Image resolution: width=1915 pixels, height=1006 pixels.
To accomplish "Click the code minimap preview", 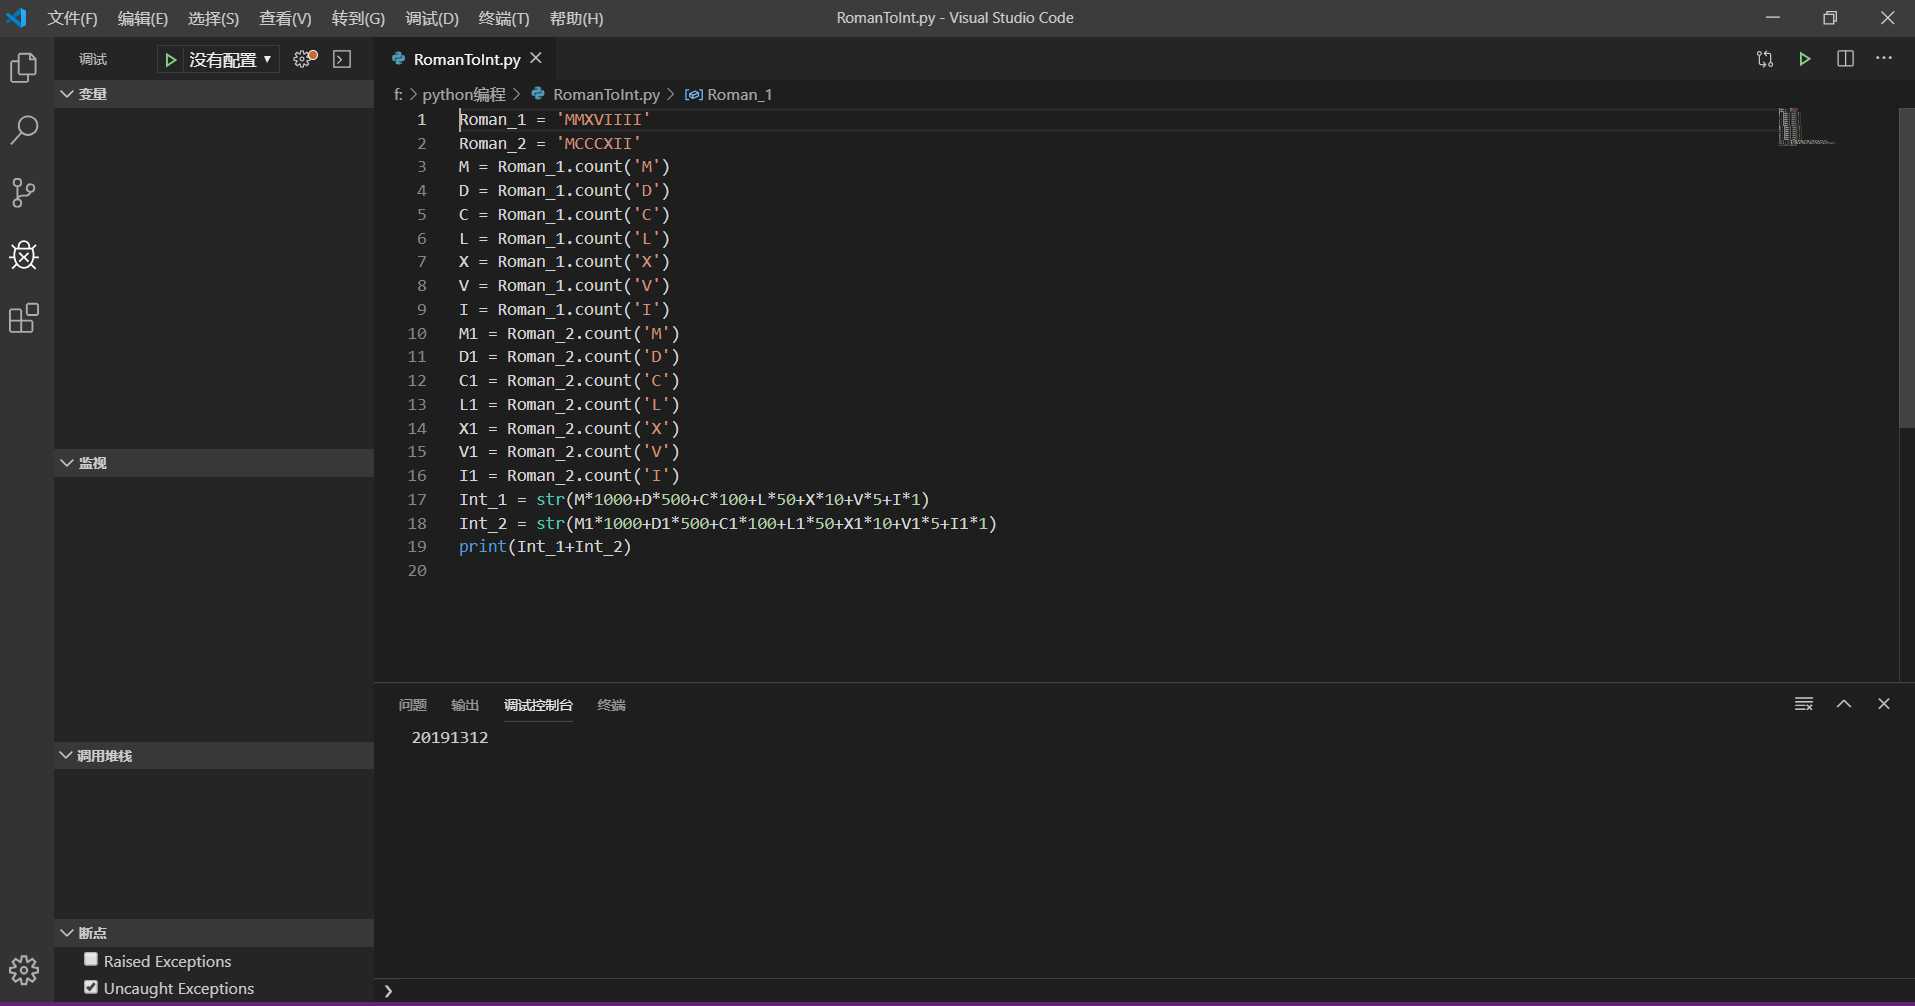I will 1806,127.
